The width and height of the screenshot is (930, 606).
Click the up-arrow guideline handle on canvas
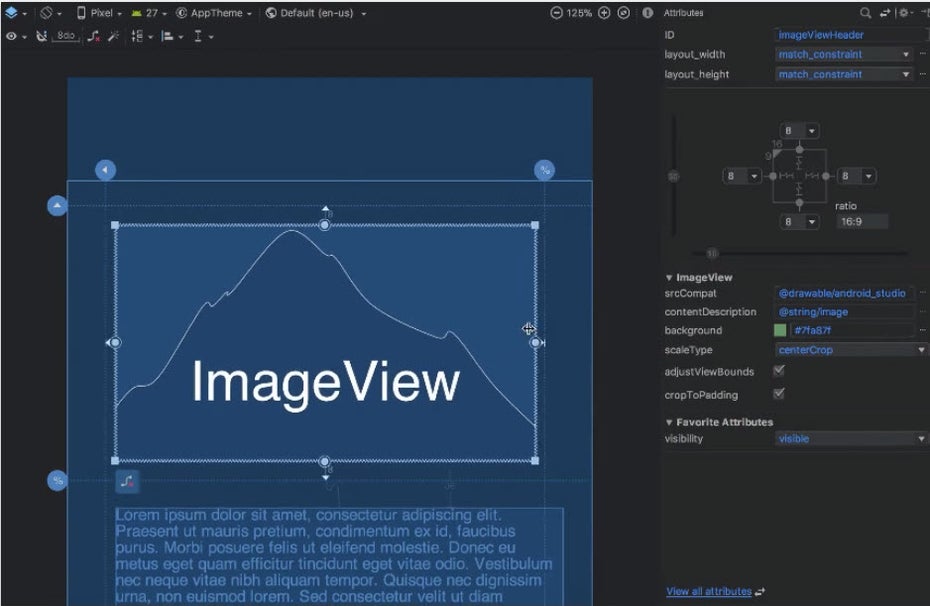click(57, 206)
